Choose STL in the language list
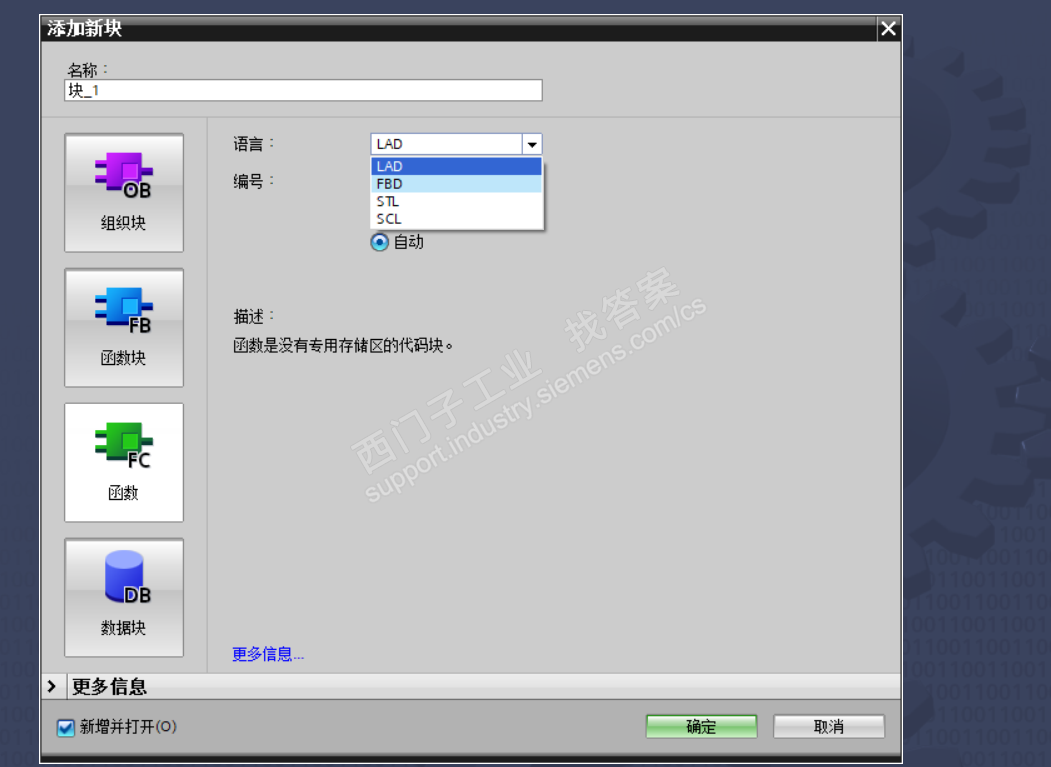This screenshot has width=1051, height=767. point(456,201)
